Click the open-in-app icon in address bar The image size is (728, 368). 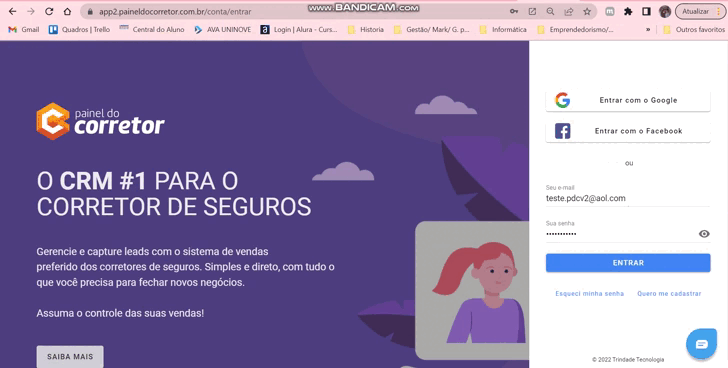[x=532, y=12]
